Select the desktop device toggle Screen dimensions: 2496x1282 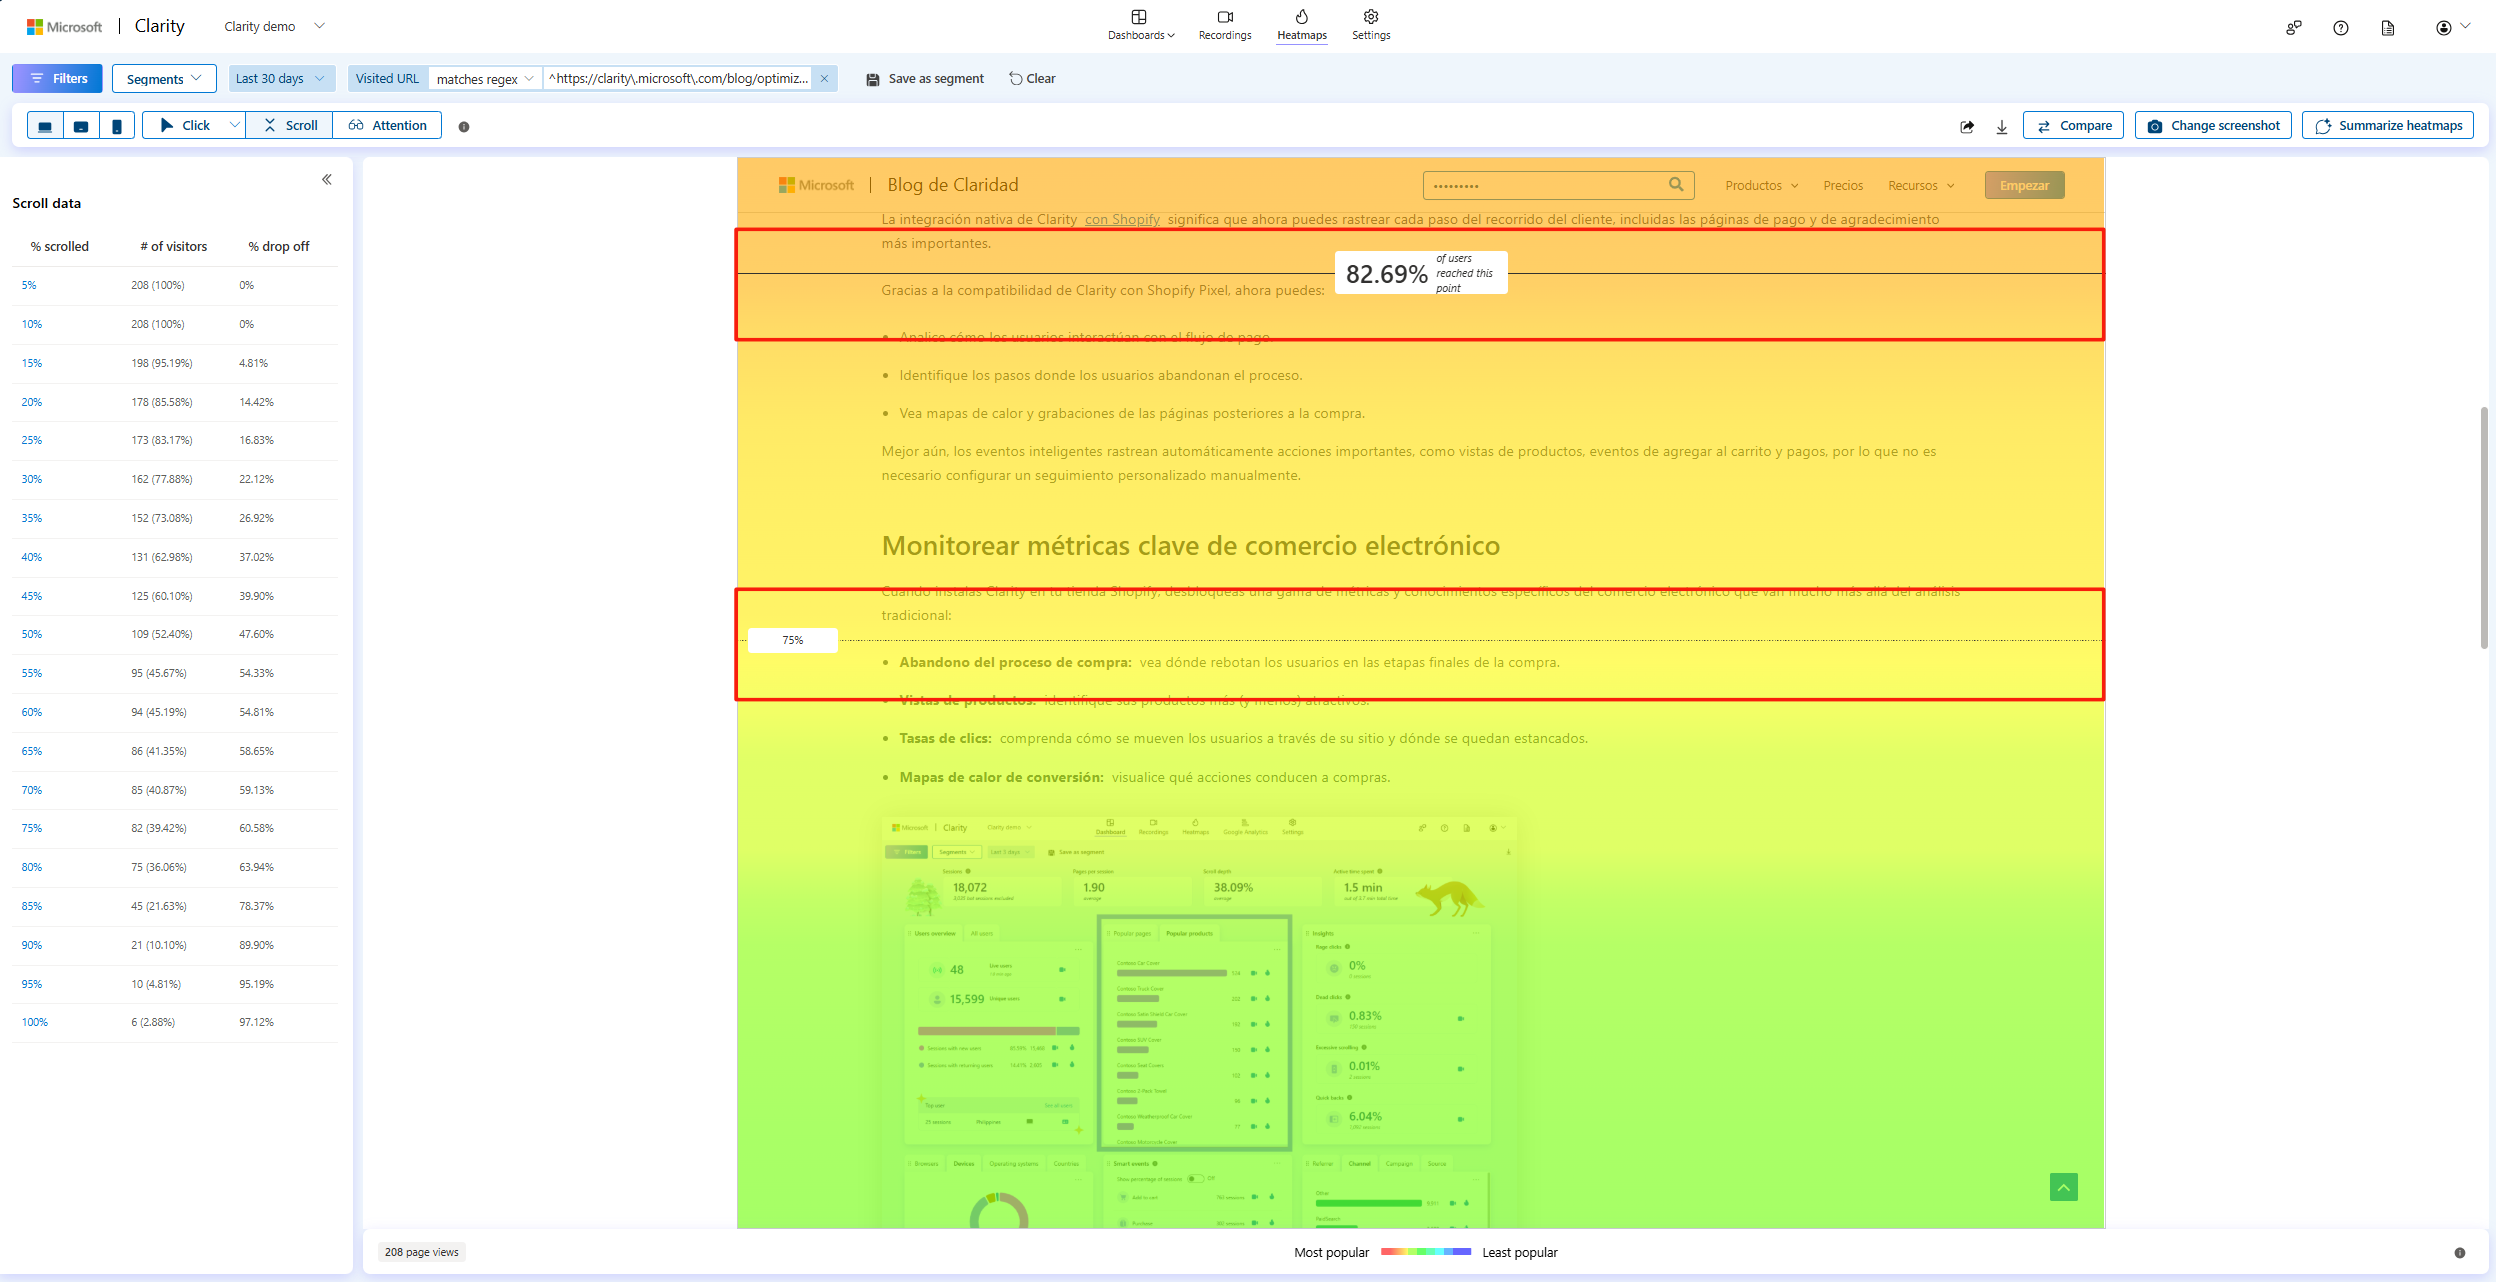(45, 125)
